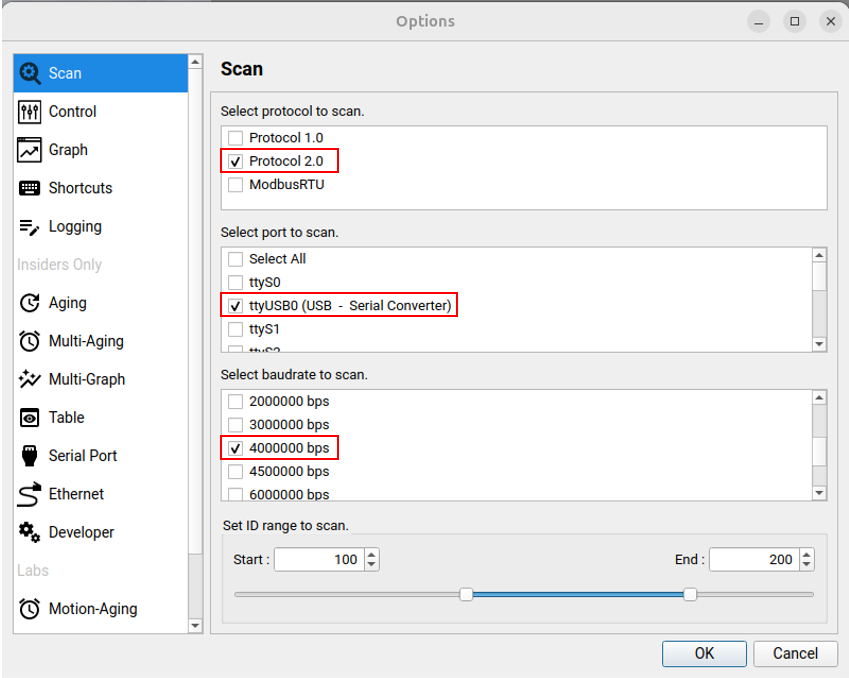Open the Ethernet settings page
Screen dimensions: 849x678
pyautogui.click(x=76, y=494)
